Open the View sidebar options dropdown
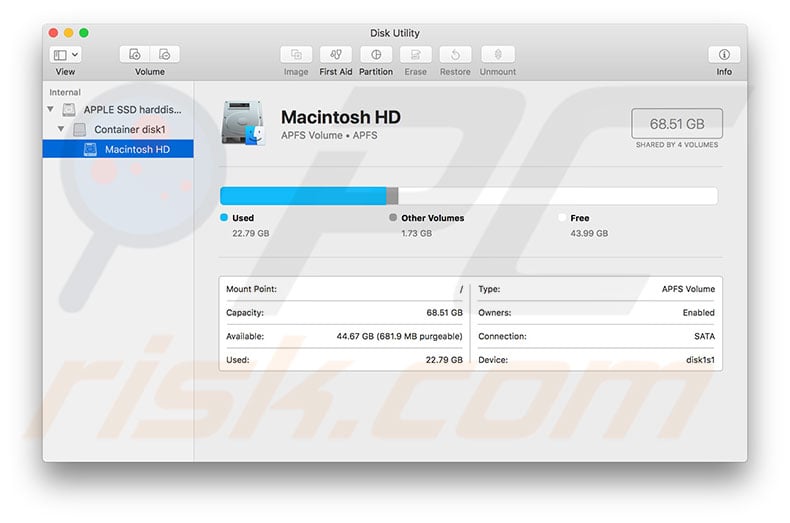Screen dimensions: 790x523 click(x=65, y=54)
